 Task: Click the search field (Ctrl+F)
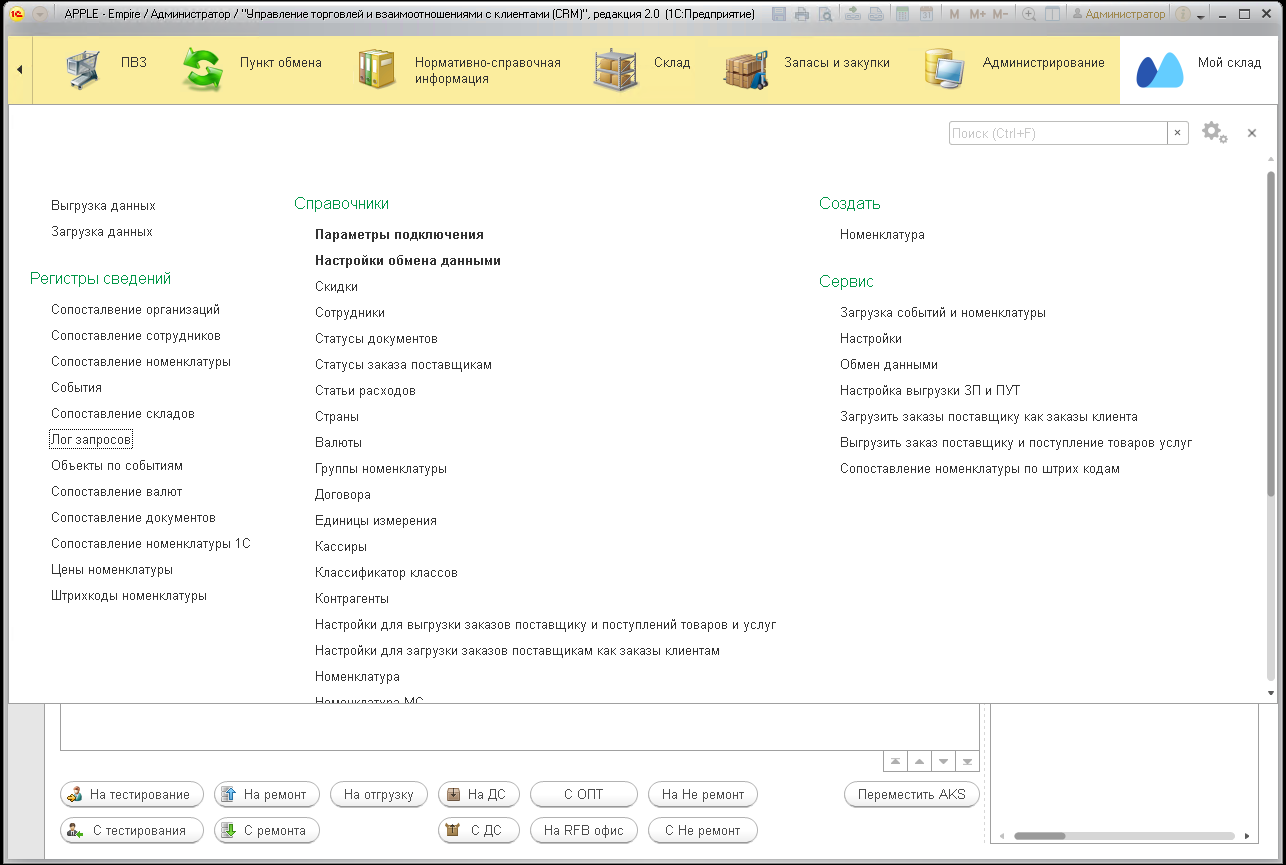pos(1057,133)
